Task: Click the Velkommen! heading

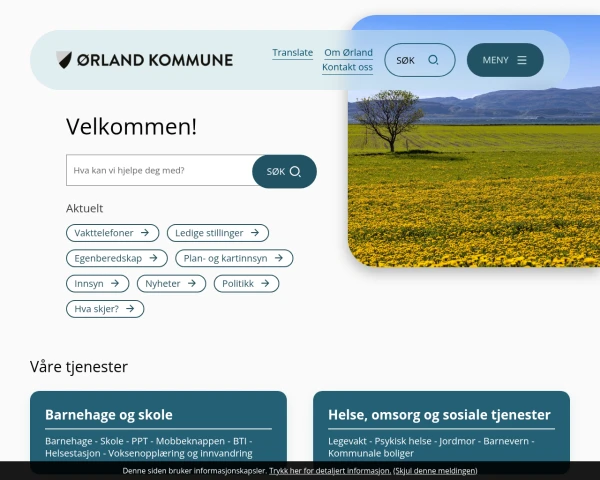Action: 131,127
